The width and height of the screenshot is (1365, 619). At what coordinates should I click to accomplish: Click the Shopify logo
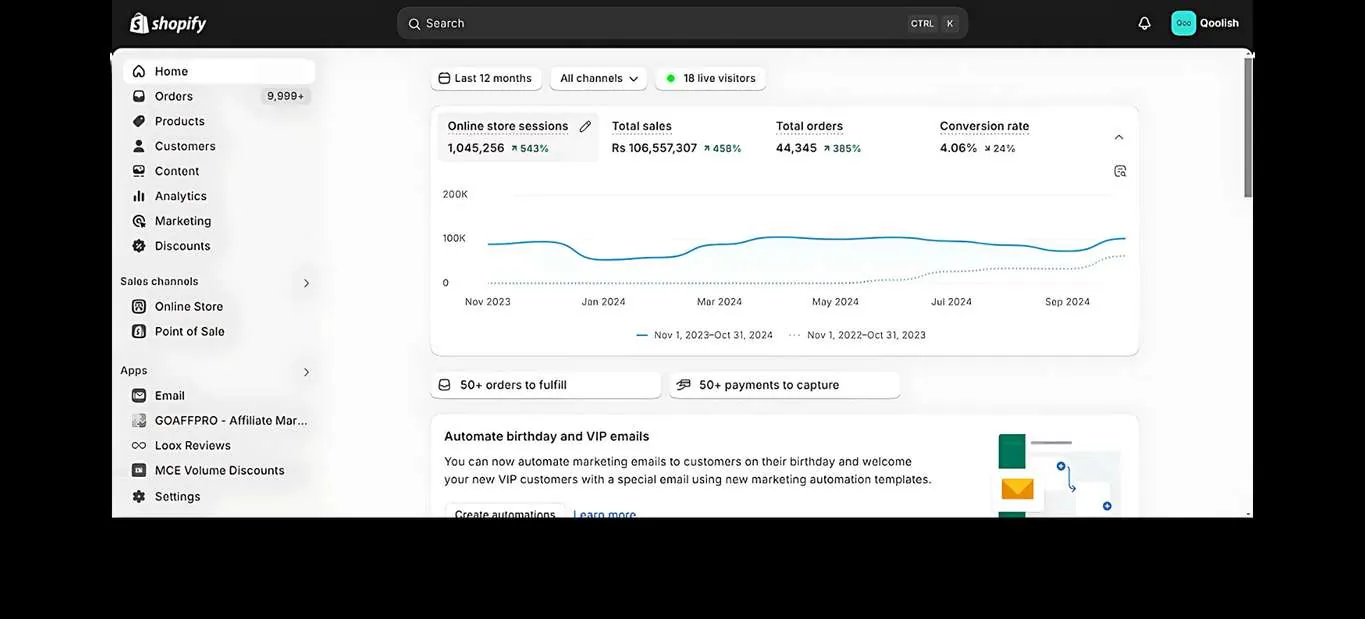168,23
